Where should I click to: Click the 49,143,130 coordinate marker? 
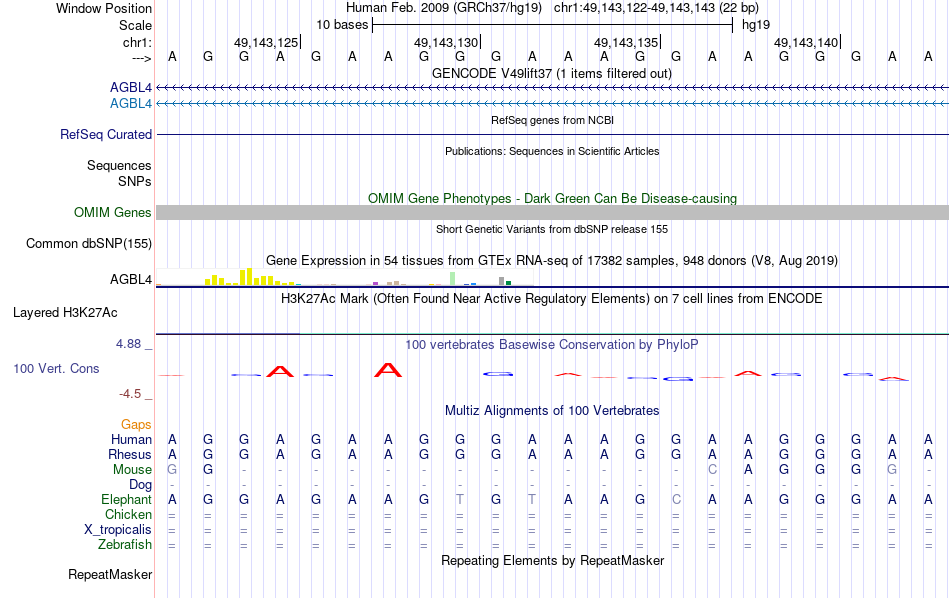point(446,42)
